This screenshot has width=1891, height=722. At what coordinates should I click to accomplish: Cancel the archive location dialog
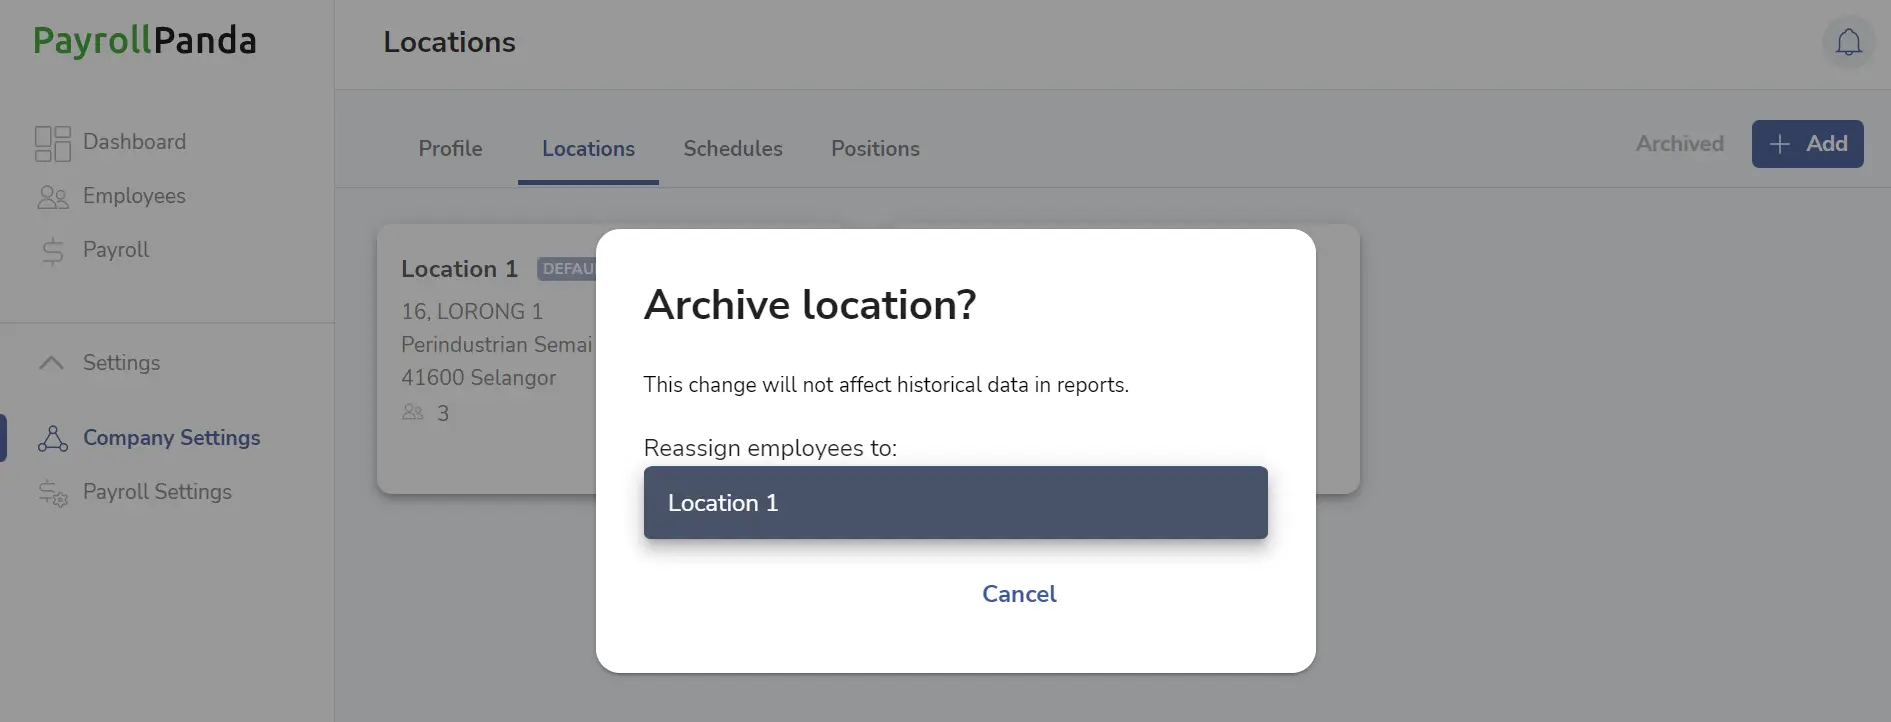pos(1019,594)
